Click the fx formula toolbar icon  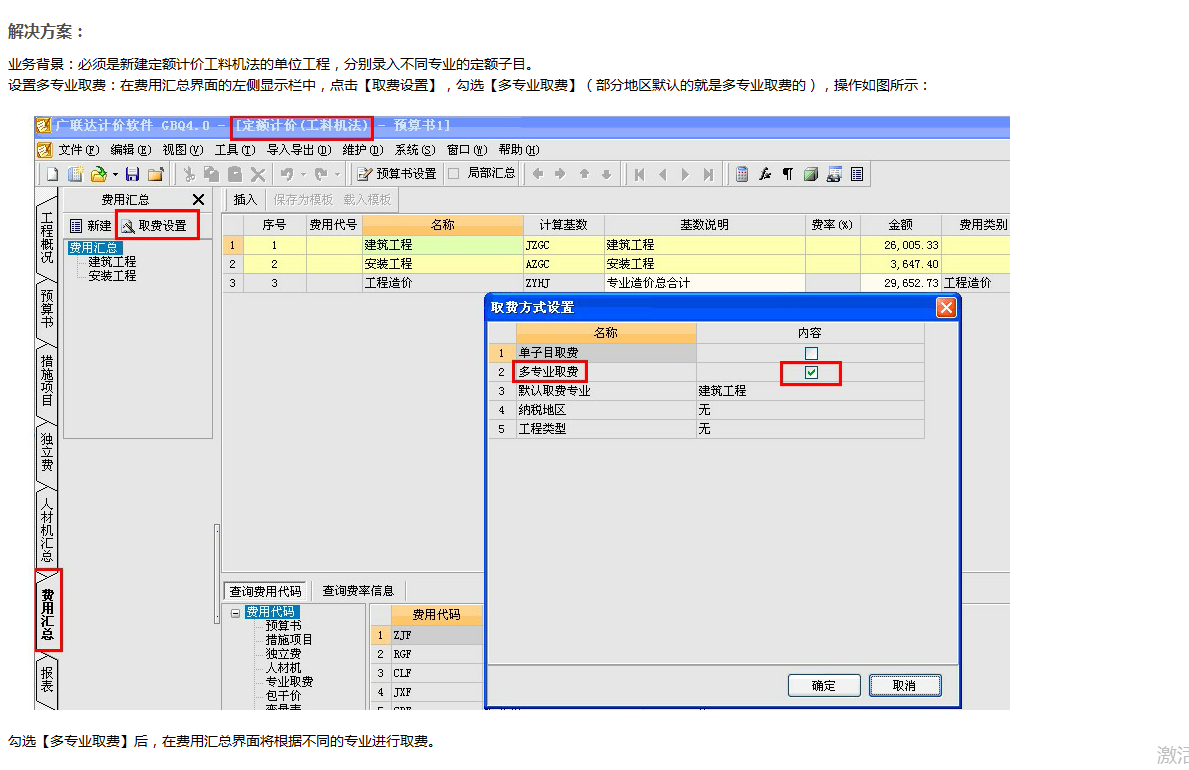coord(765,174)
